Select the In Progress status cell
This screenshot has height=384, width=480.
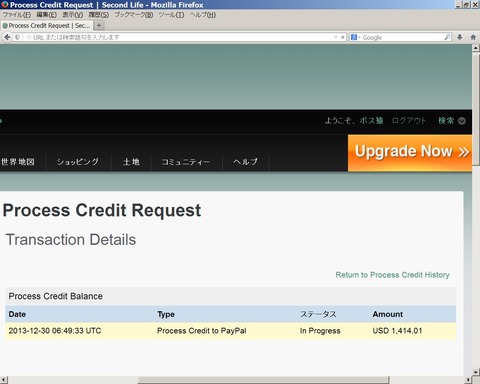click(x=320, y=331)
